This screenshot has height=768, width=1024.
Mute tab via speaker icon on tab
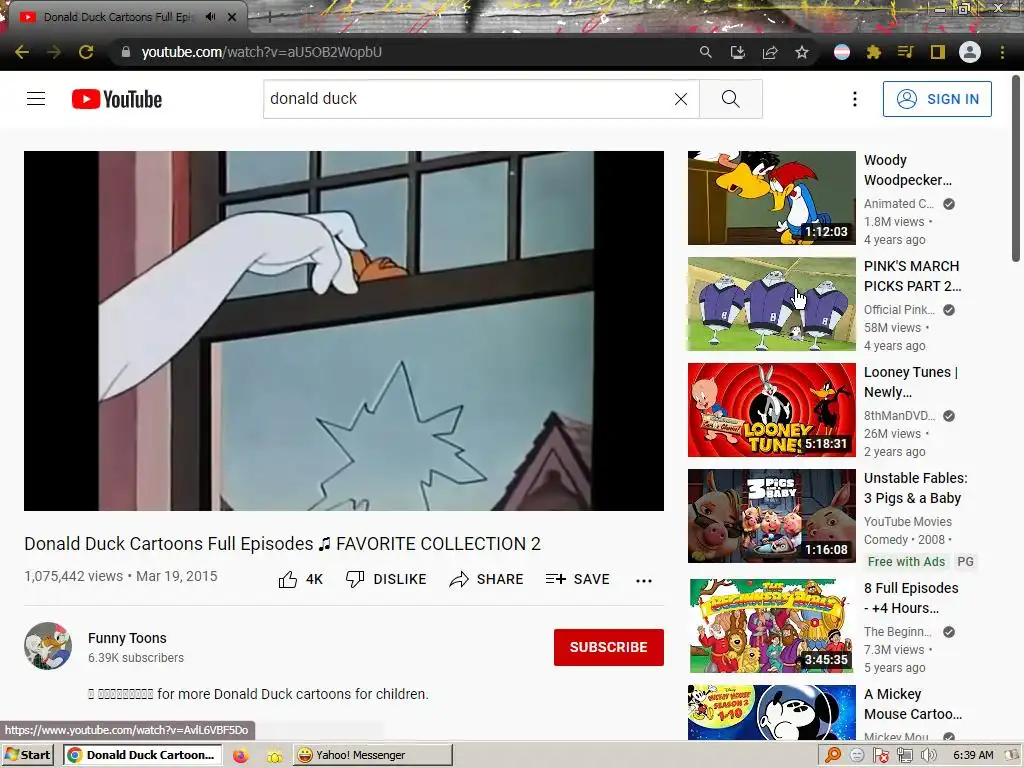point(210,16)
